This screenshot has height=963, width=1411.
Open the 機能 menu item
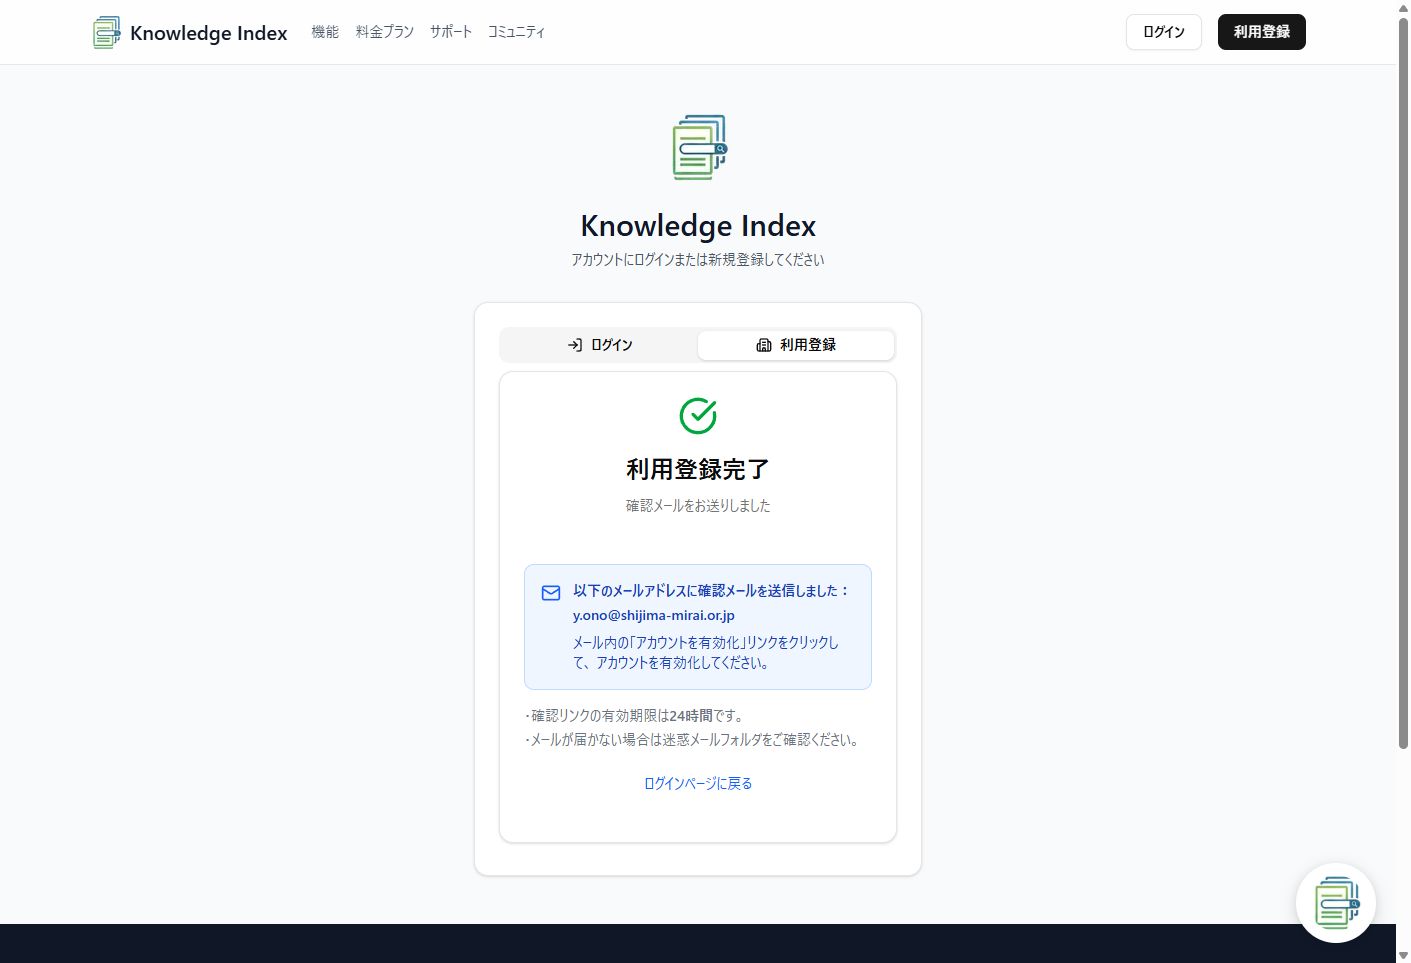pyautogui.click(x=325, y=32)
